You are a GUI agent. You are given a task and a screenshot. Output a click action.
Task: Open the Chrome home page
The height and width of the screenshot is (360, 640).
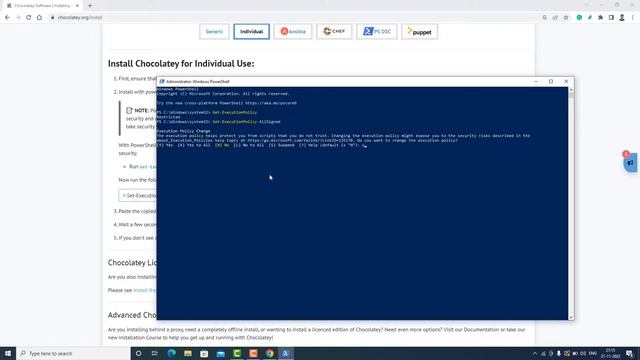pyautogui.click(x=39, y=18)
